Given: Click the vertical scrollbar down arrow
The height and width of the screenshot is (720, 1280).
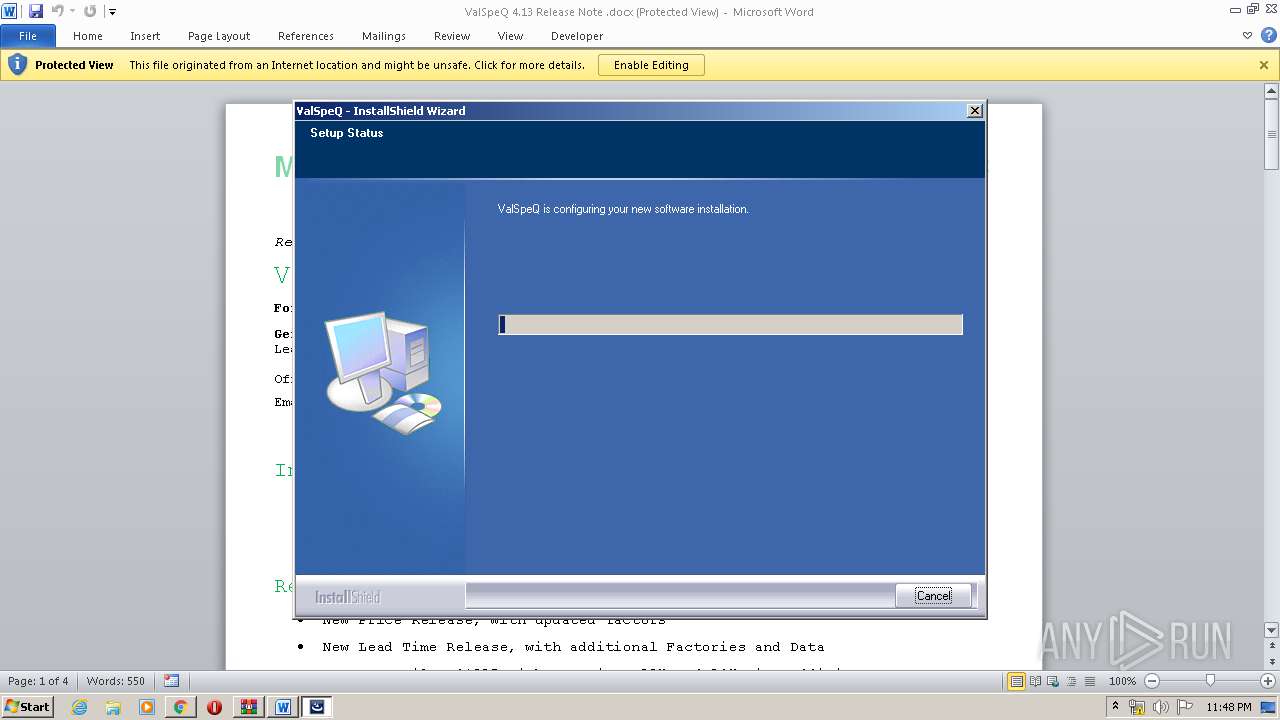Looking at the screenshot, I should 1272,630.
